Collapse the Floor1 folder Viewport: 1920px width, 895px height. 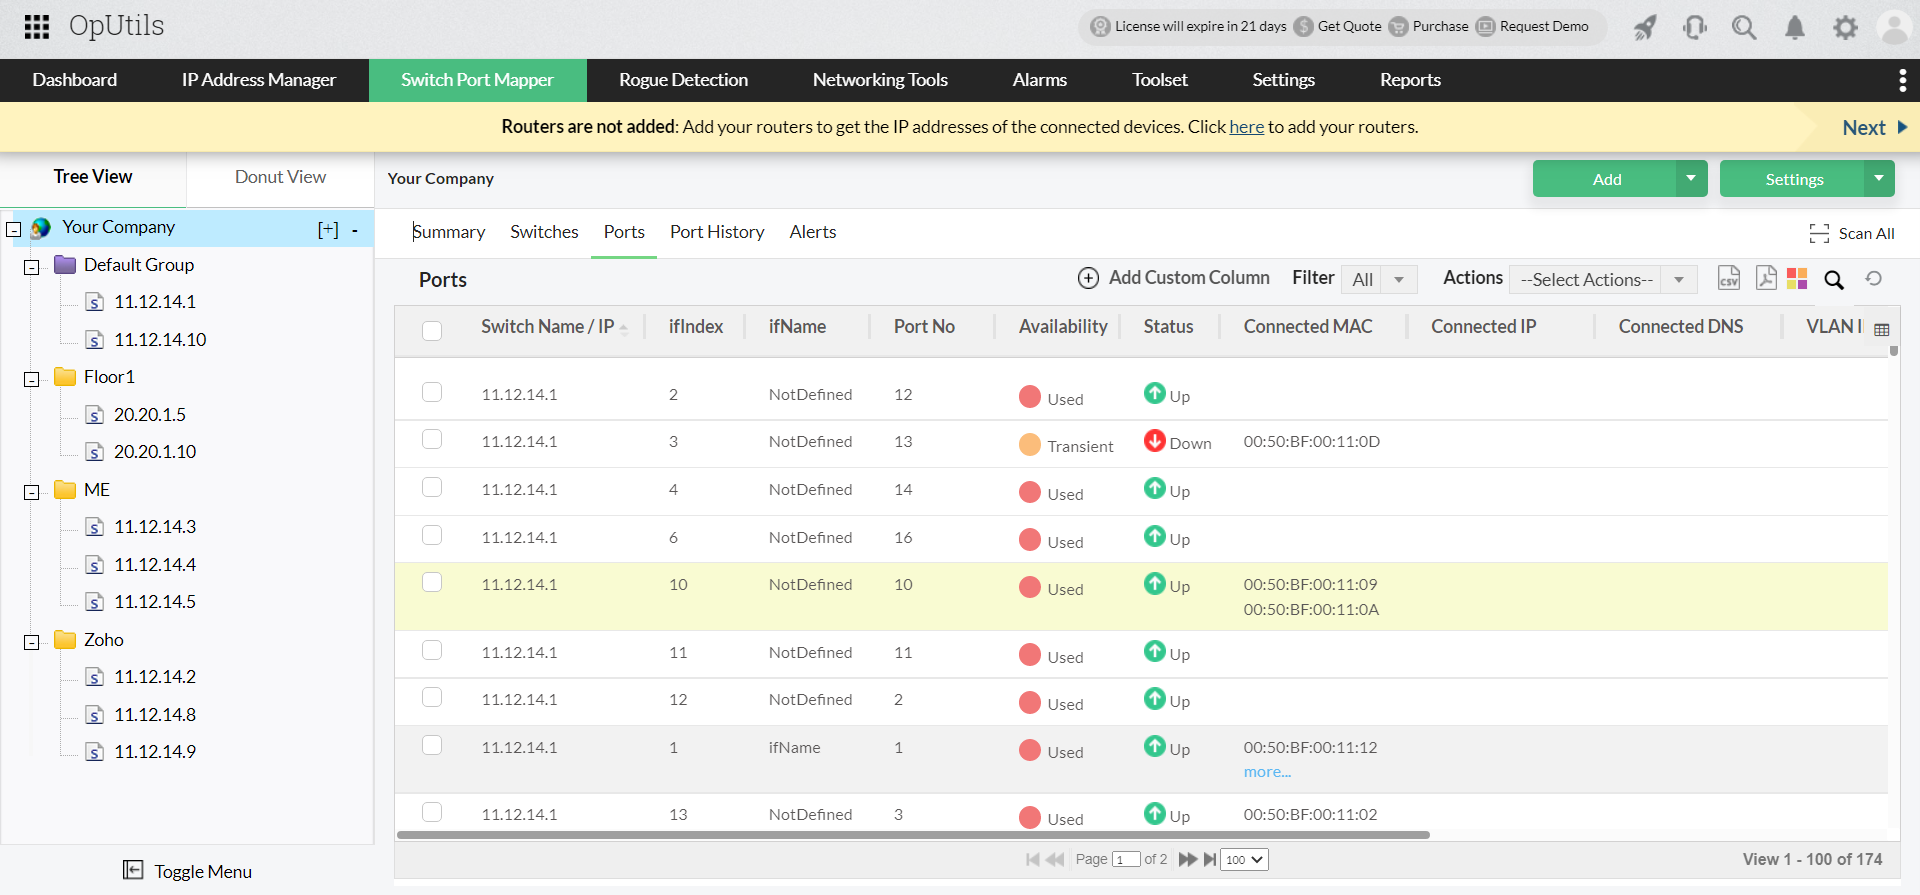tap(32, 380)
